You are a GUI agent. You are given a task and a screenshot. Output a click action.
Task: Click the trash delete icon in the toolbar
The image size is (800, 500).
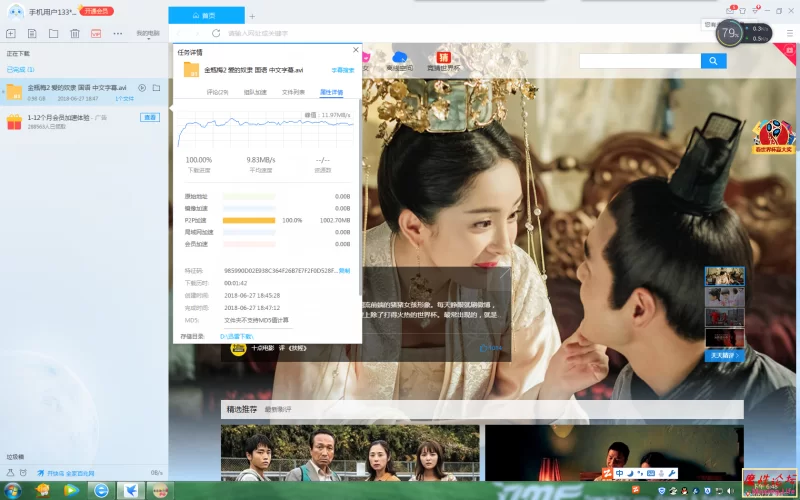pyautogui.click(x=75, y=34)
